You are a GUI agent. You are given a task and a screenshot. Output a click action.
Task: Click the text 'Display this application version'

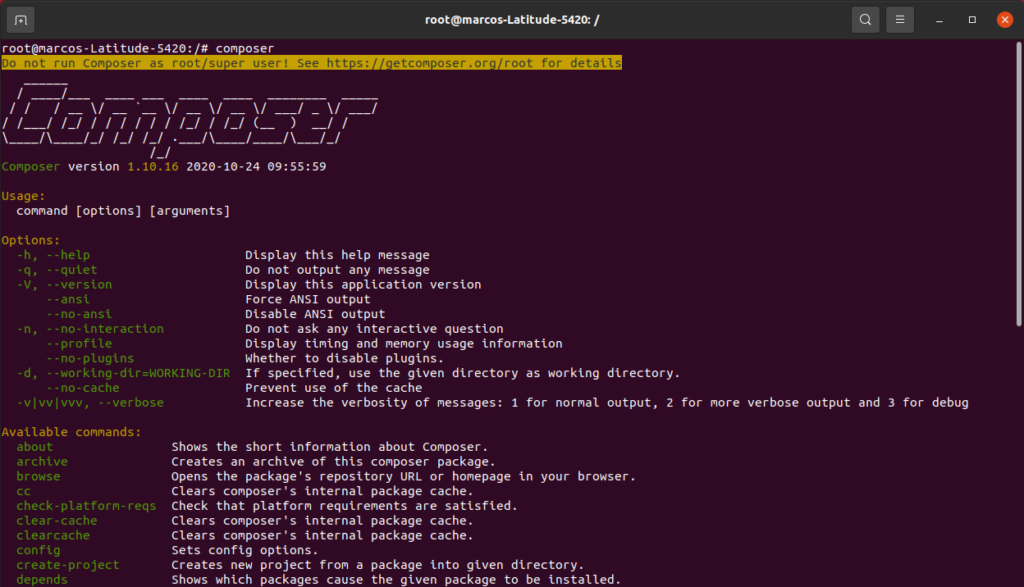[x=363, y=285]
